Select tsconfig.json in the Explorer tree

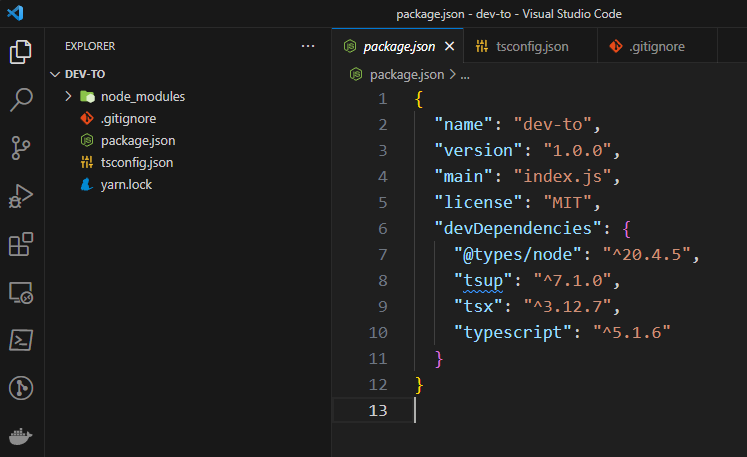coord(137,162)
